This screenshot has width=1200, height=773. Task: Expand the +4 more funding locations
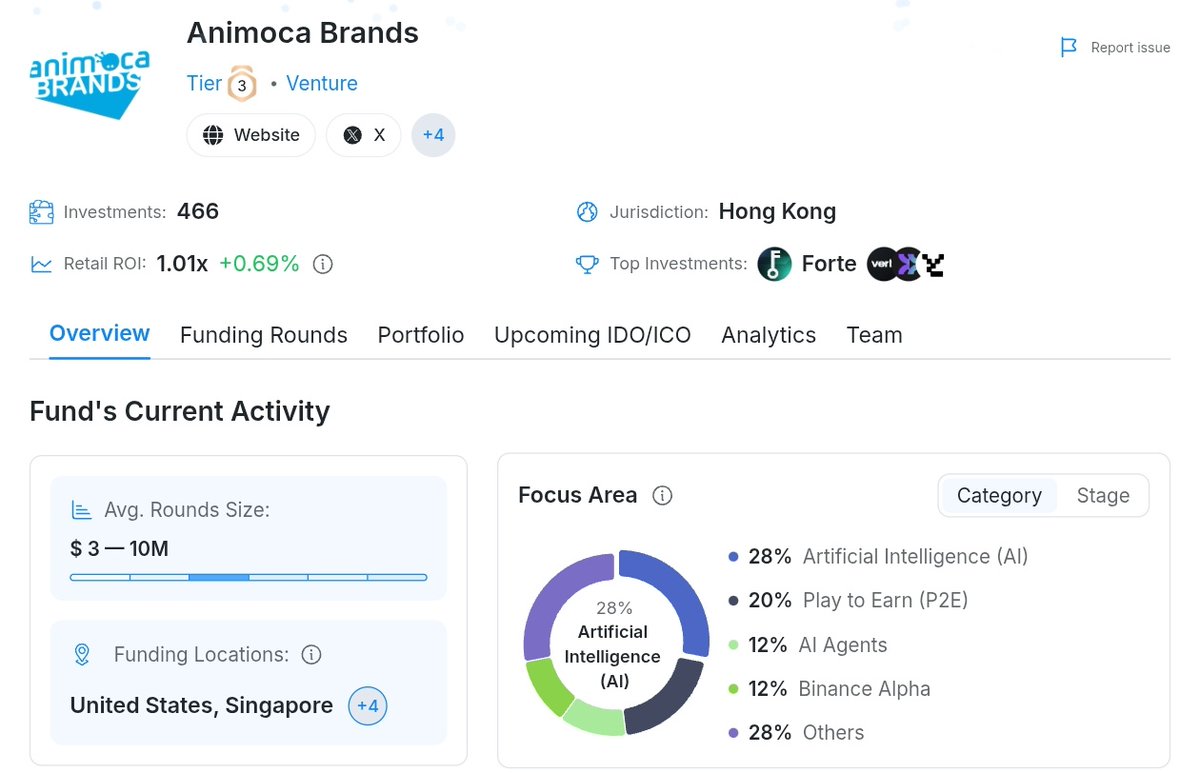367,706
